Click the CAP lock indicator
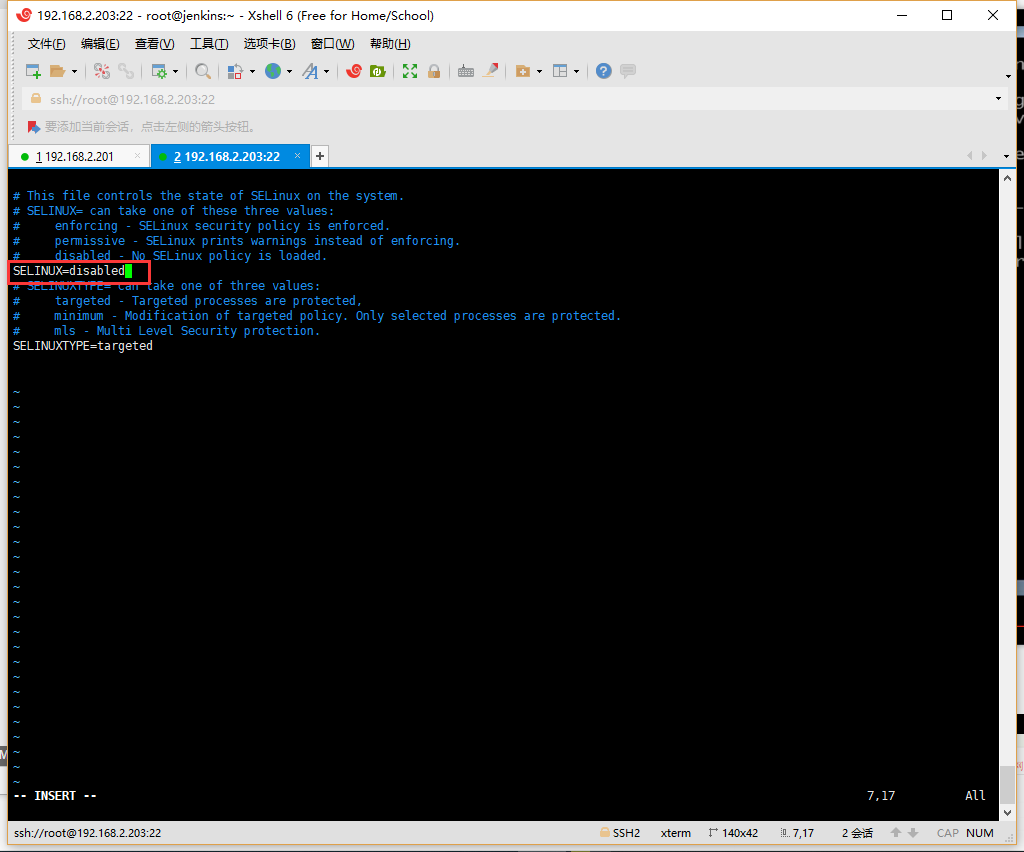The image size is (1024, 852). 948,833
